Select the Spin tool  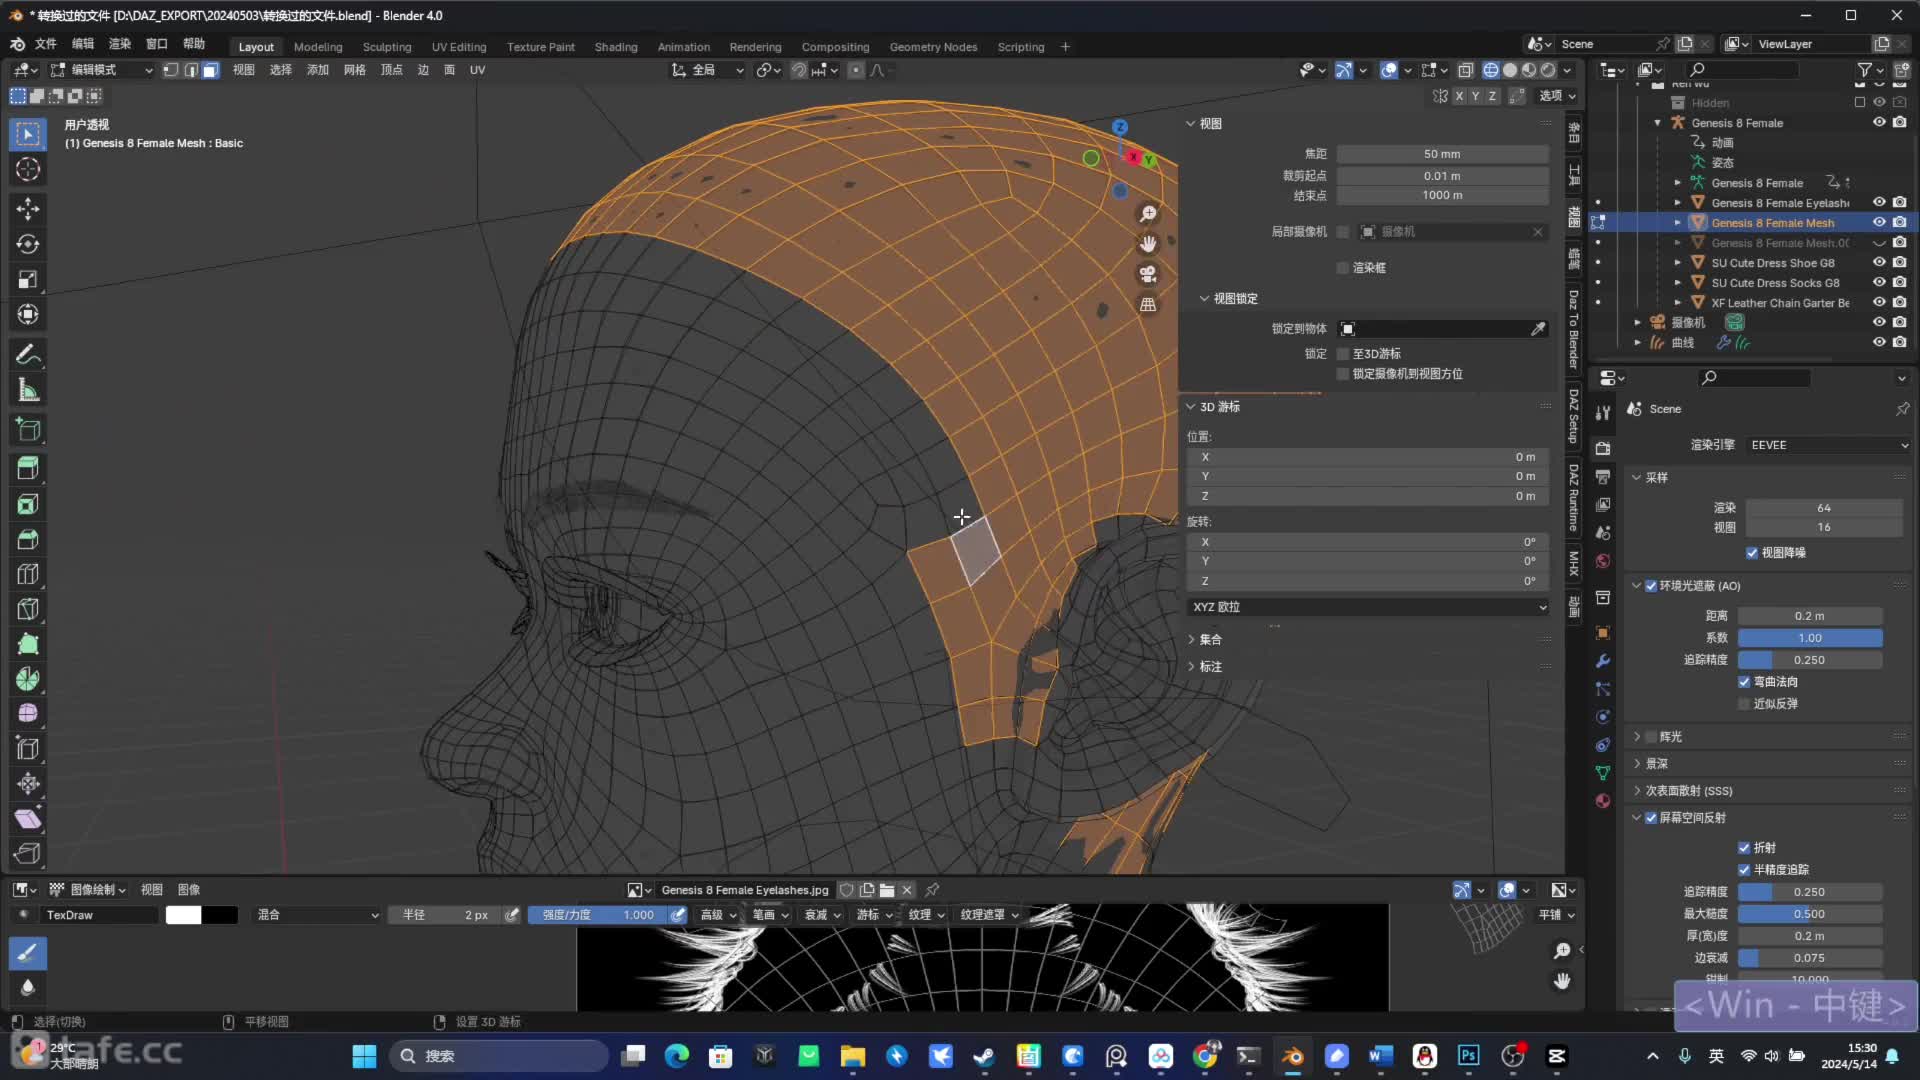(x=28, y=679)
